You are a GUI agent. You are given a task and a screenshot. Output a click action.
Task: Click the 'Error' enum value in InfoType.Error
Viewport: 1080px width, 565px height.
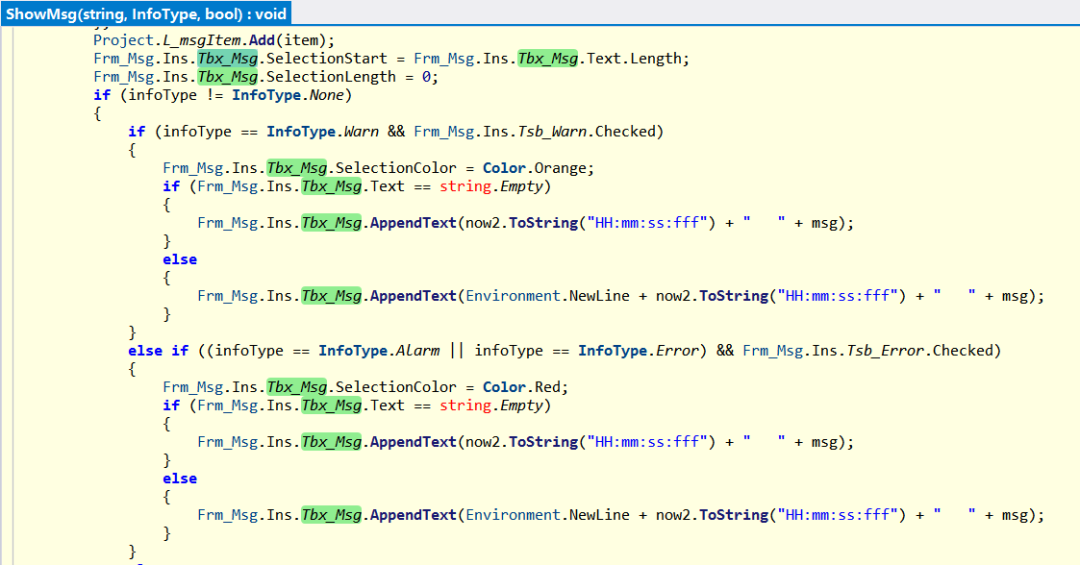tap(677, 351)
